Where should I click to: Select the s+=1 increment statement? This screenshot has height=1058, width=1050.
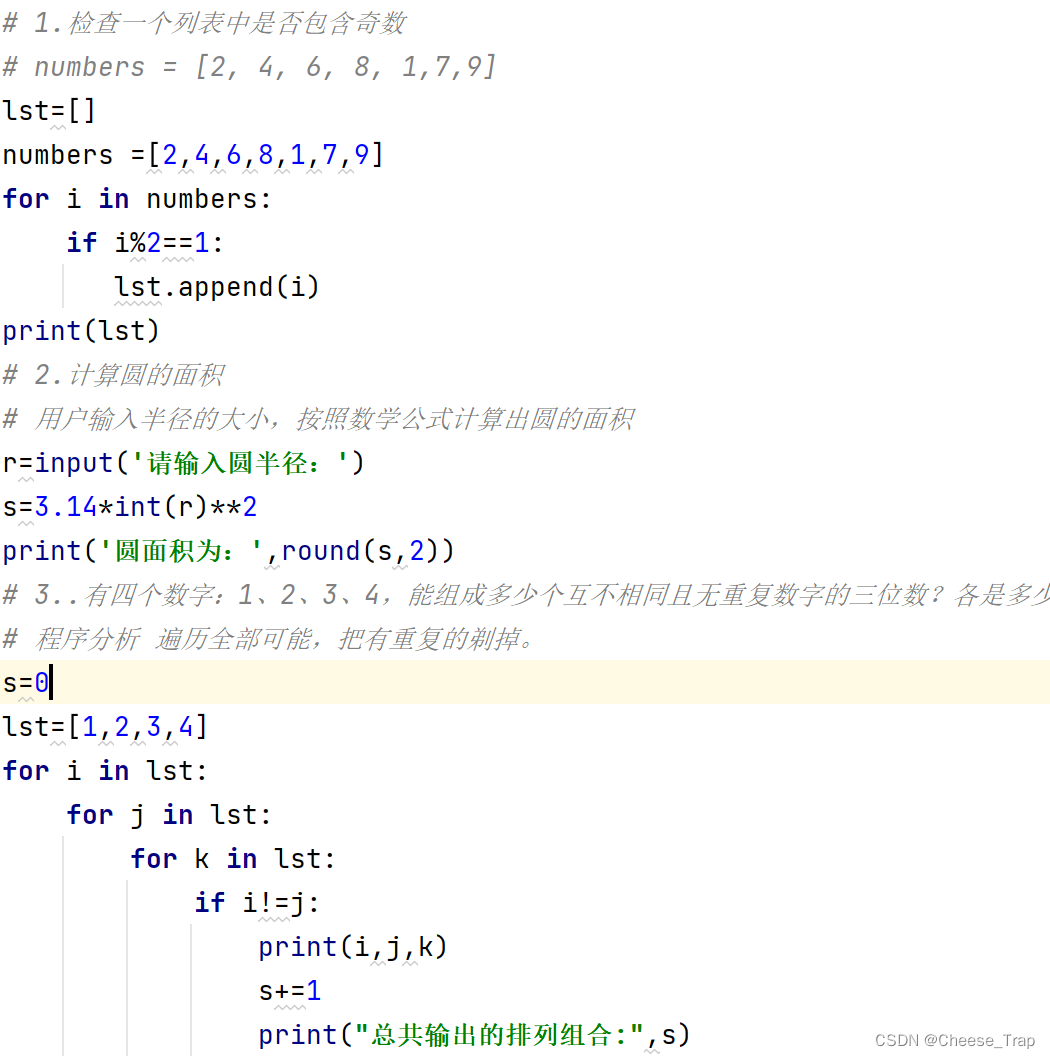click(x=290, y=991)
